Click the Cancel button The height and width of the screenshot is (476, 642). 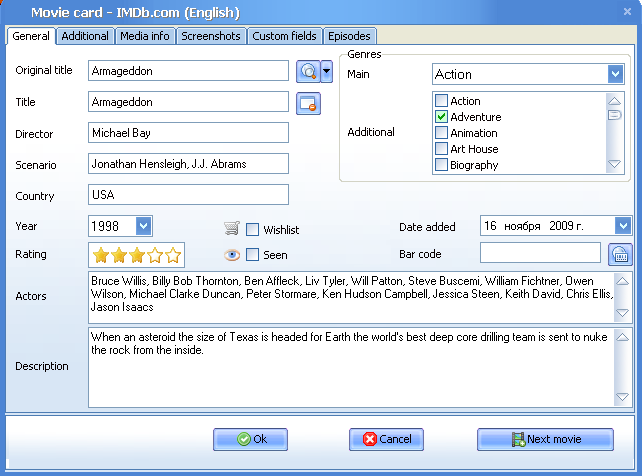[386, 439]
